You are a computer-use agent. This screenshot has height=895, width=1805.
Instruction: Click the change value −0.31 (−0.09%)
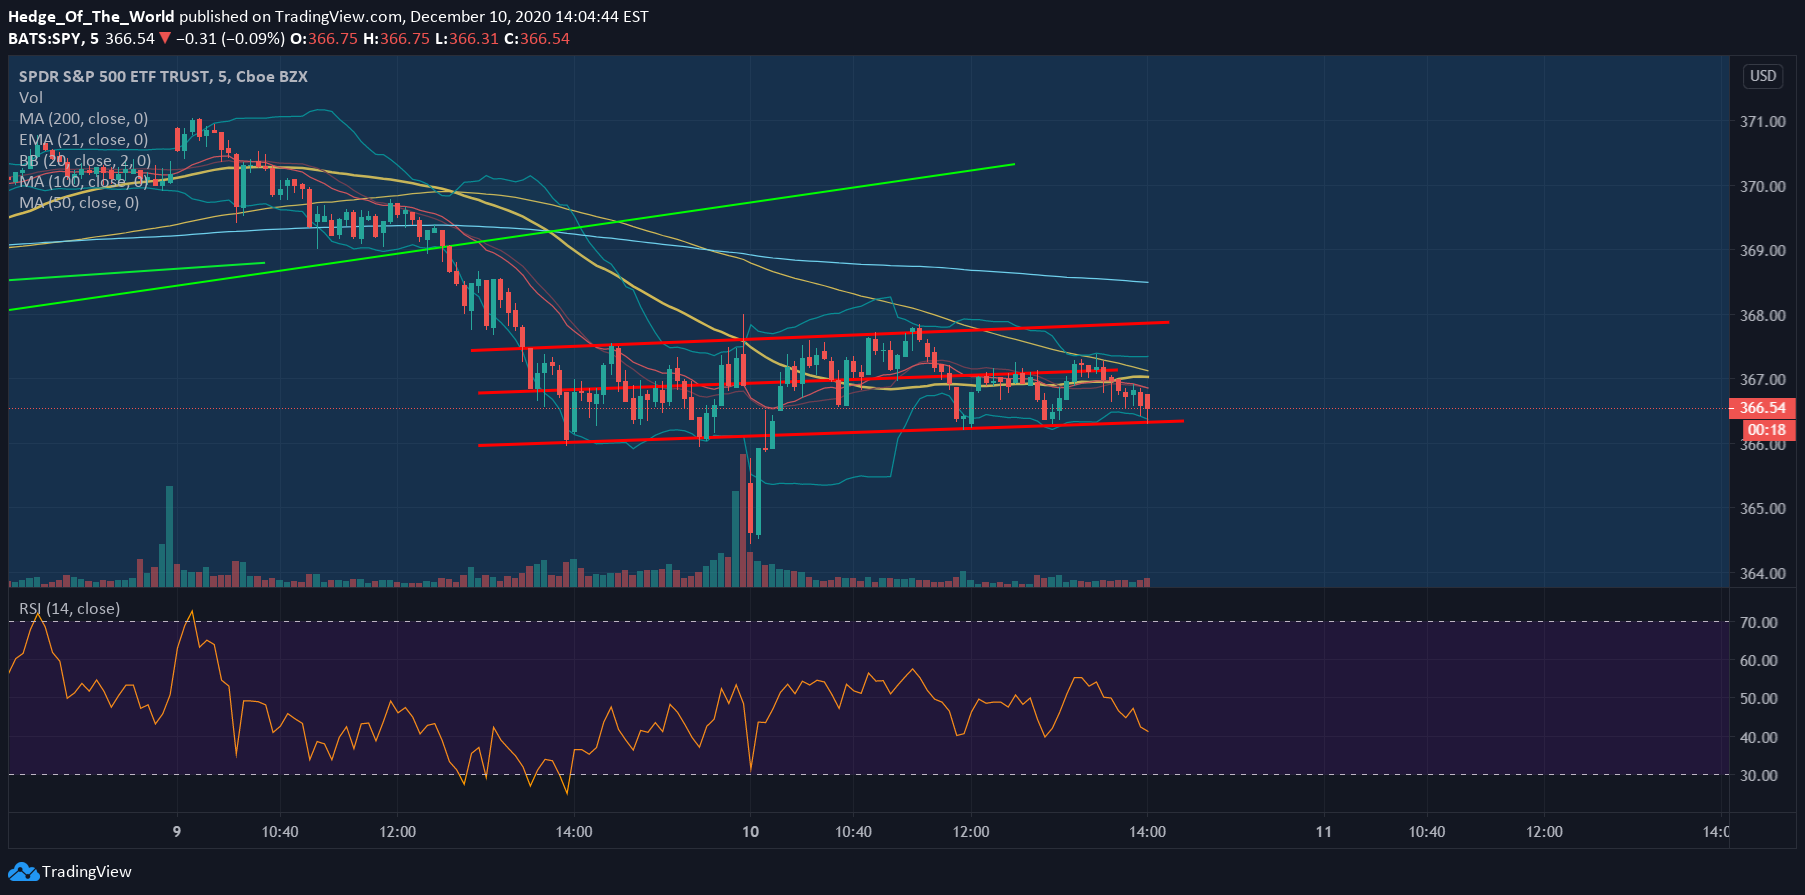[230, 39]
